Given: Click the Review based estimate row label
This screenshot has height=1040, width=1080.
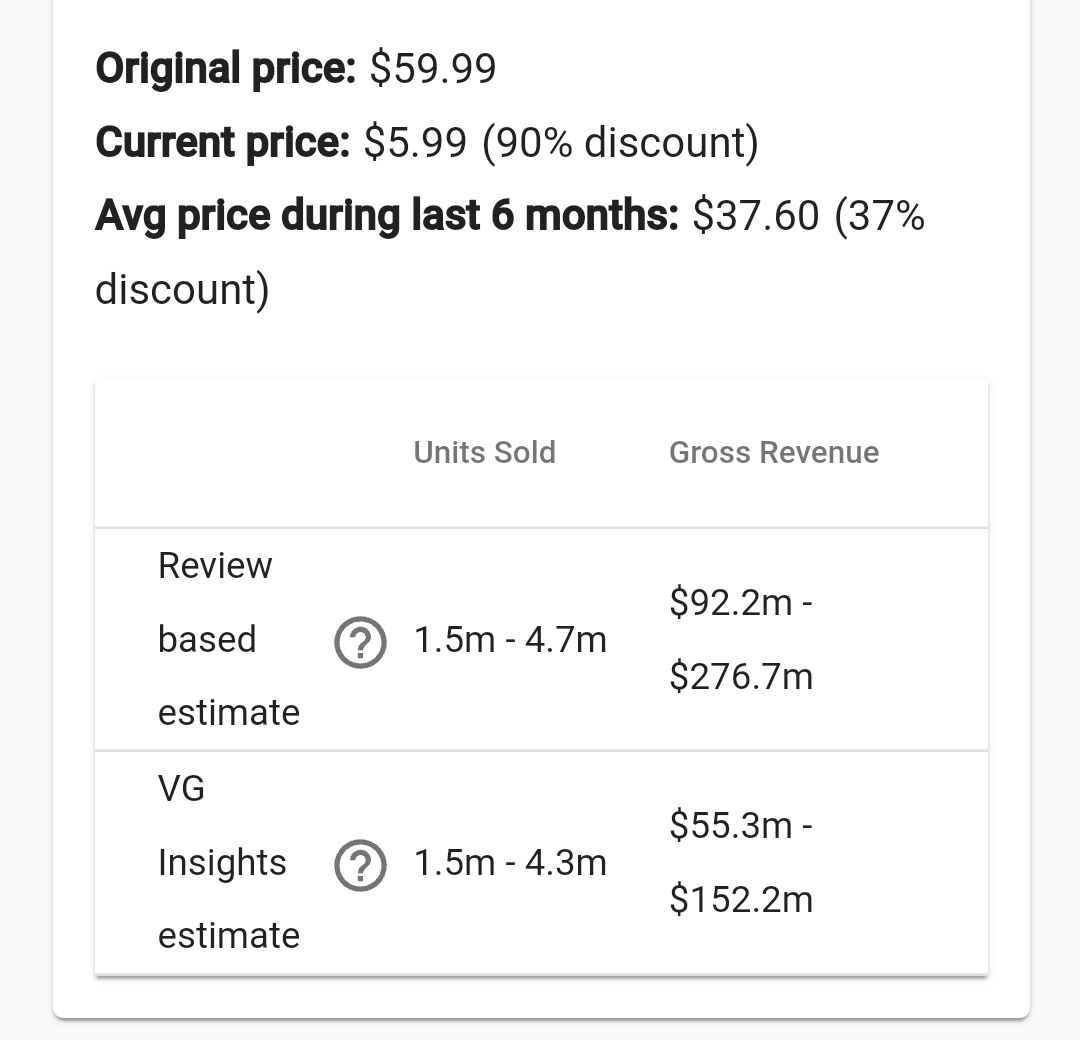Looking at the screenshot, I should (x=229, y=639).
